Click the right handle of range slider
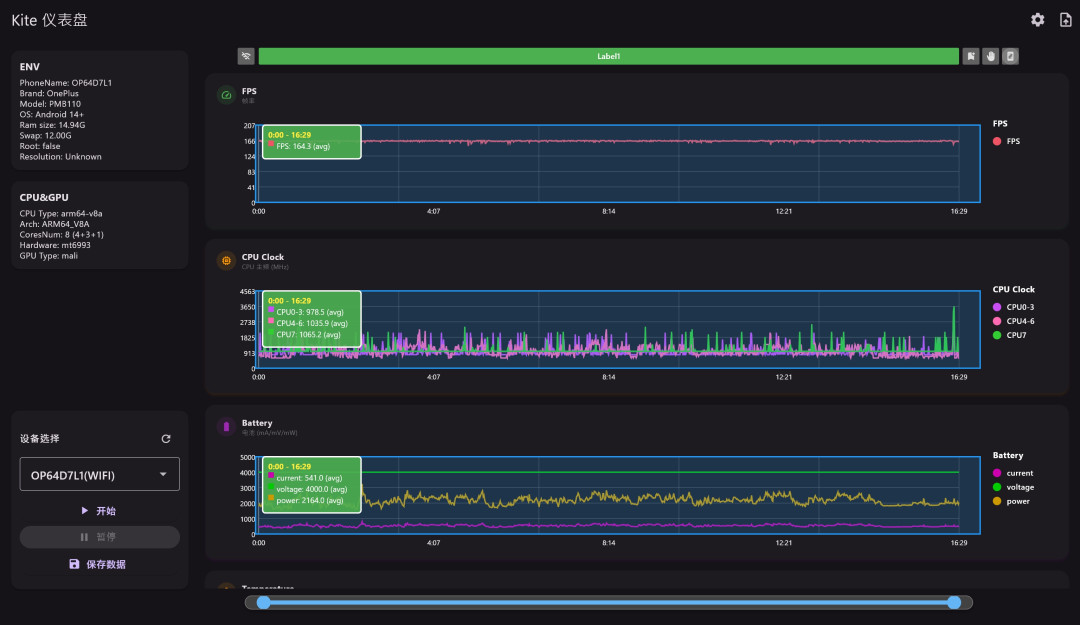The height and width of the screenshot is (625, 1080). click(x=954, y=602)
